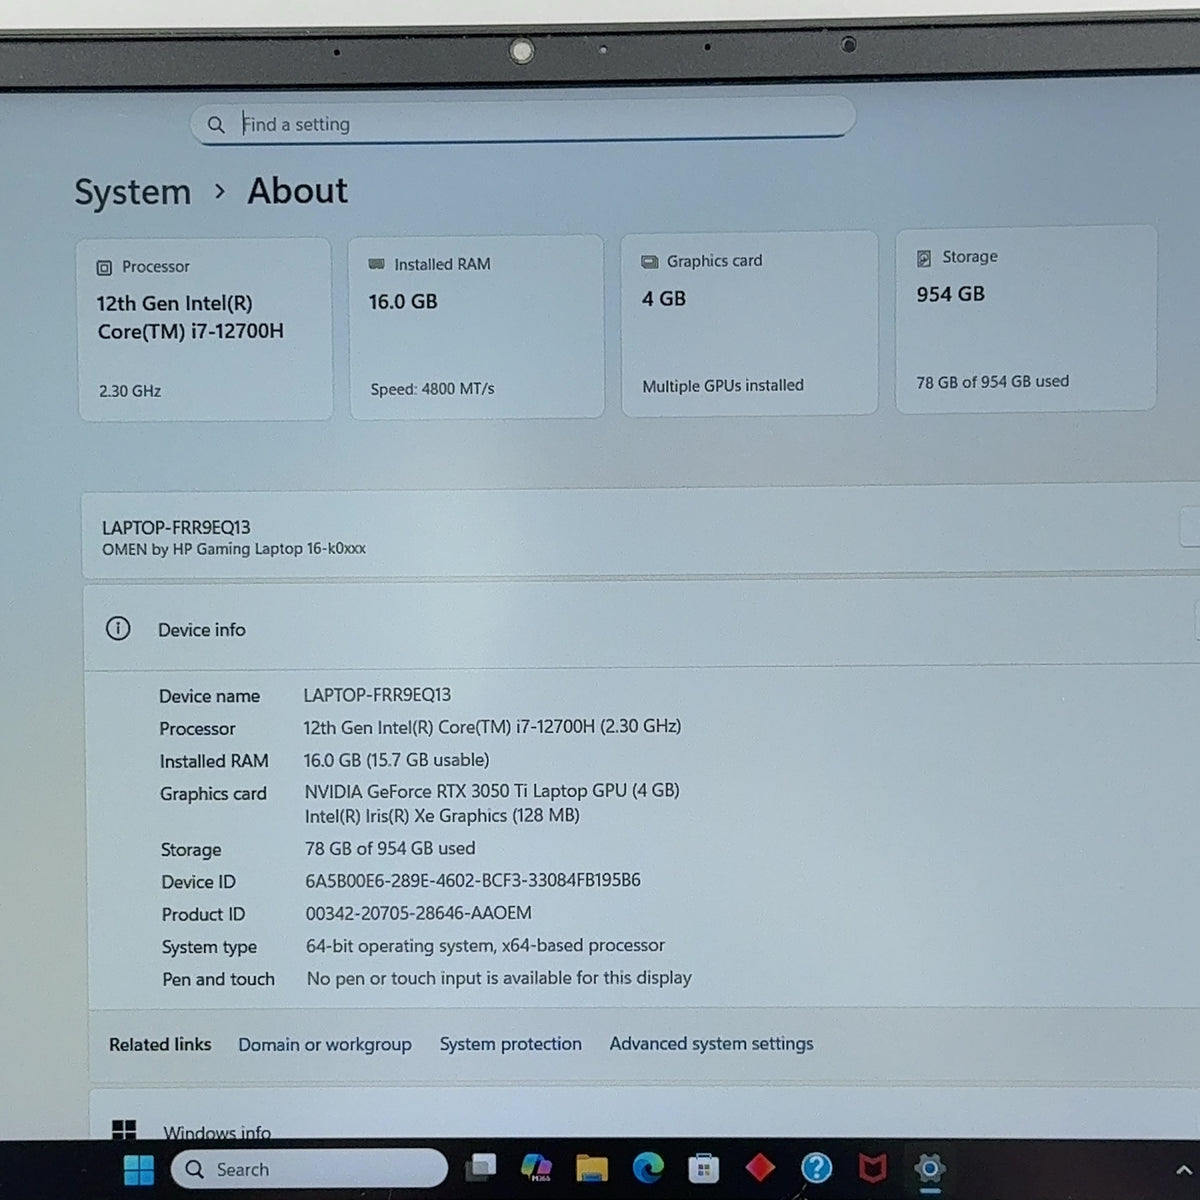The height and width of the screenshot is (1200, 1200).
Task: Click the Settings gear in taskbar
Action: click(929, 1168)
